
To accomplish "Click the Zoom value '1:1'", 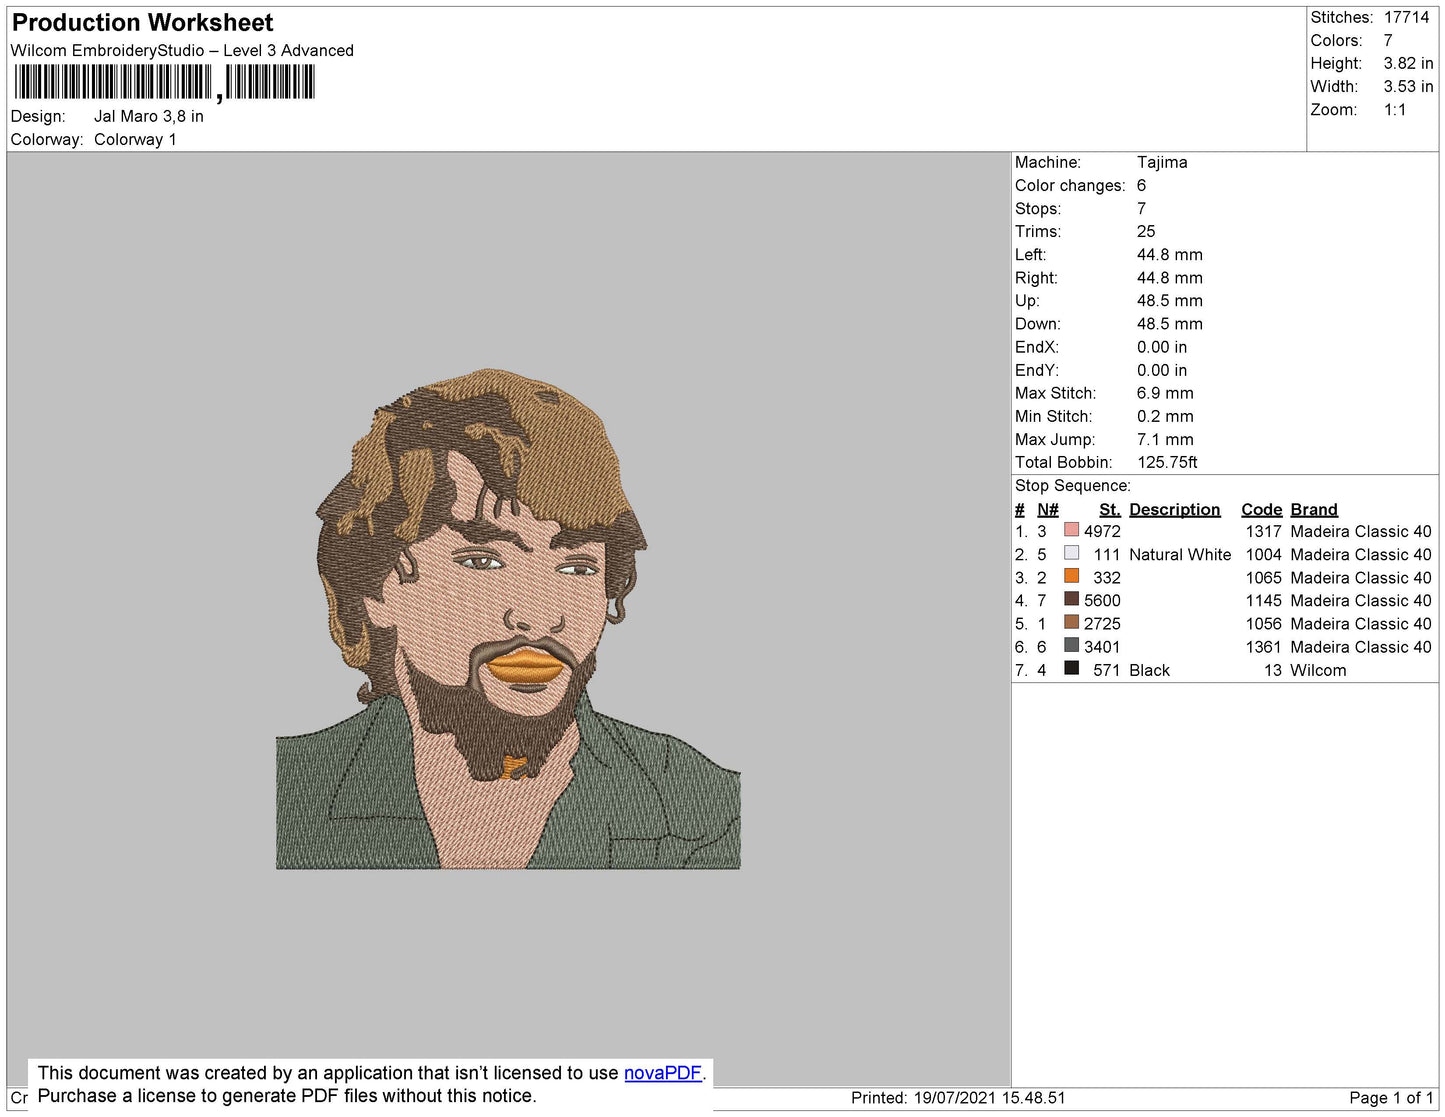I will pyautogui.click(x=1395, y=110).
